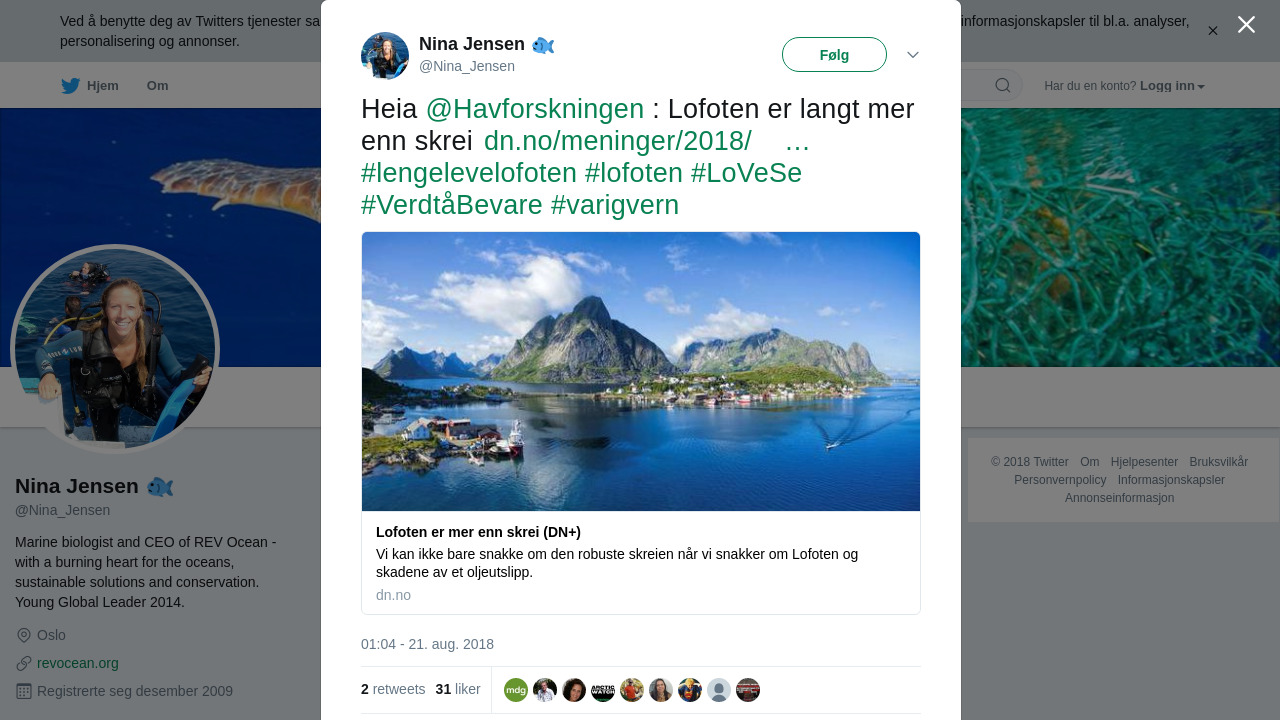Screen dimensions: 1280x720
Task: View the 31 liker list
Action: (458, 690)
